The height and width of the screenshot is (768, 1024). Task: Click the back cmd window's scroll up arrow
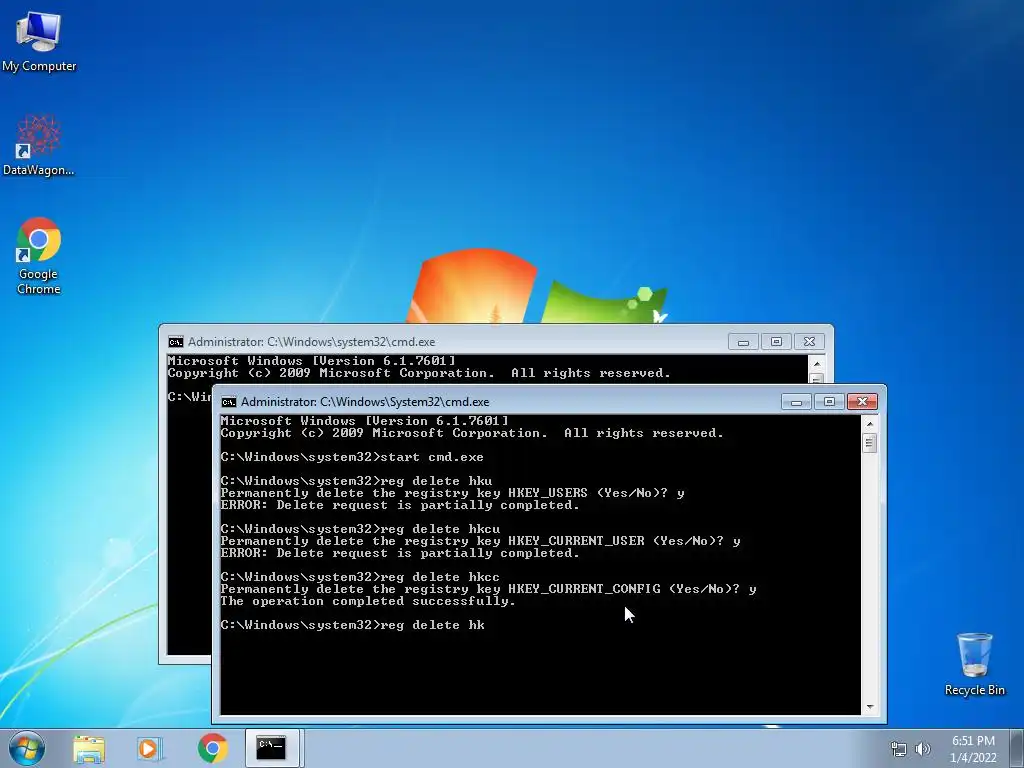[x=816, y=364]
